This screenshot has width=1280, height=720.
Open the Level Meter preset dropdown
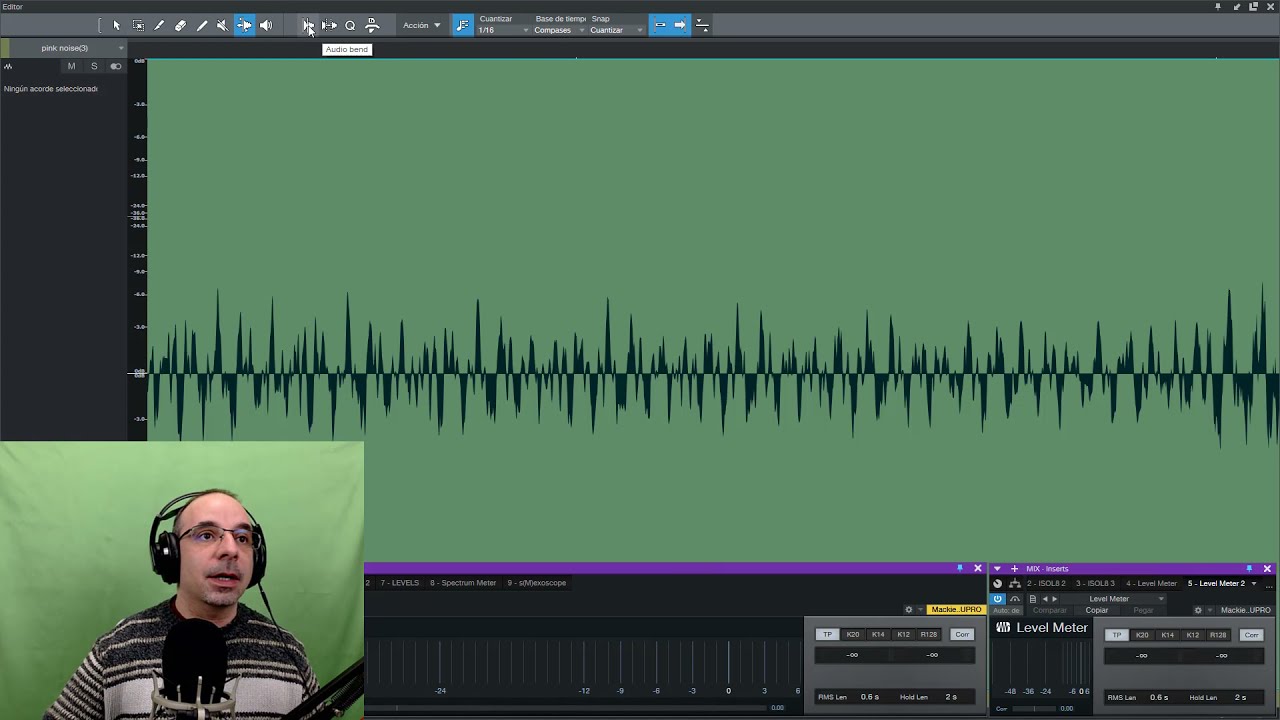[x=1115, y=599]
